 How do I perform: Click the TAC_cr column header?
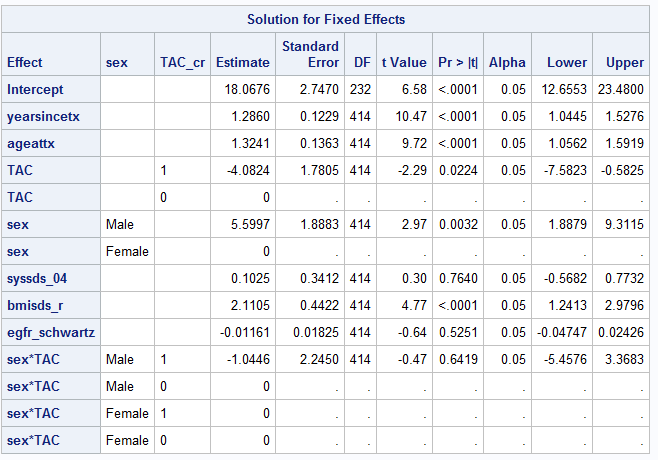(x=183, y=63)
